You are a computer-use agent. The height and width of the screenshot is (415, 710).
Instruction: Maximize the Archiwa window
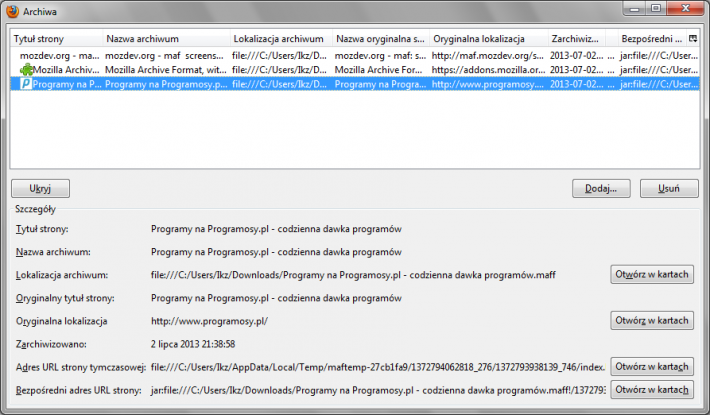point(656,9)
